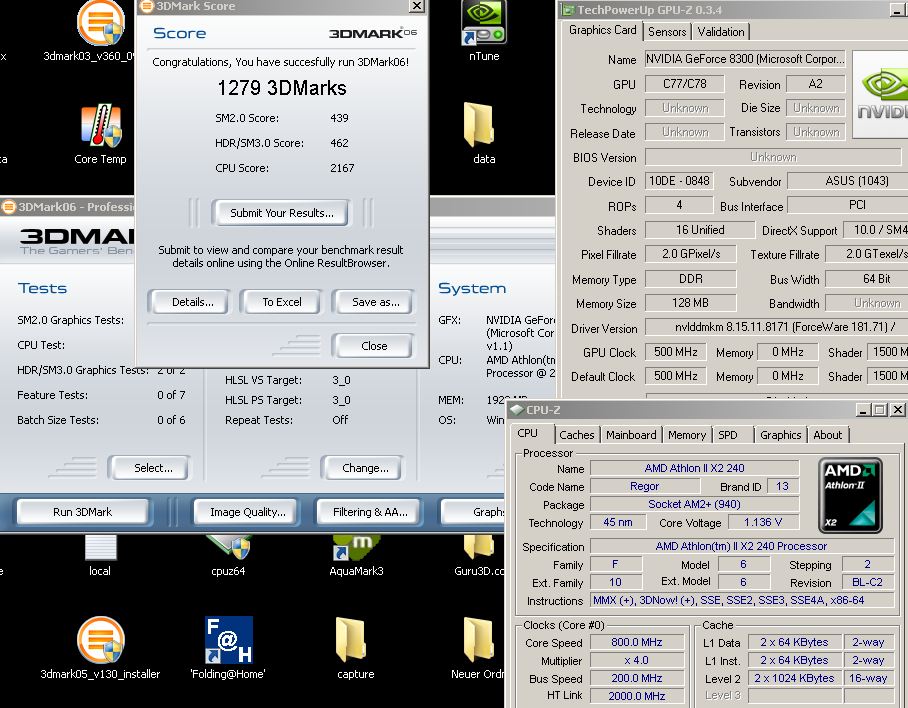Open the Filtering & AA settings
908x708 pixels.
pyautogui.click(x=370, y=512)
